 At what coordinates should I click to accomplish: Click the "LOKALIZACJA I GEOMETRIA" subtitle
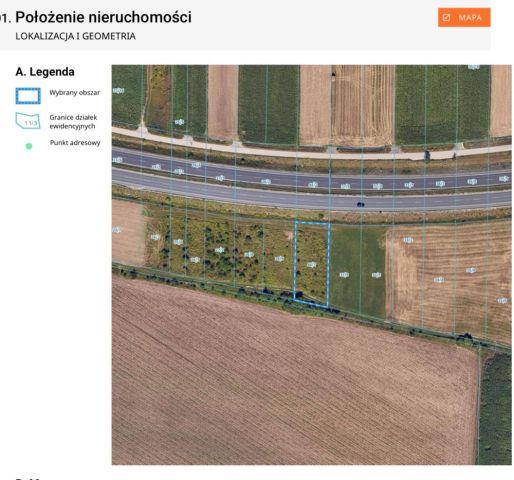point(75,36)
